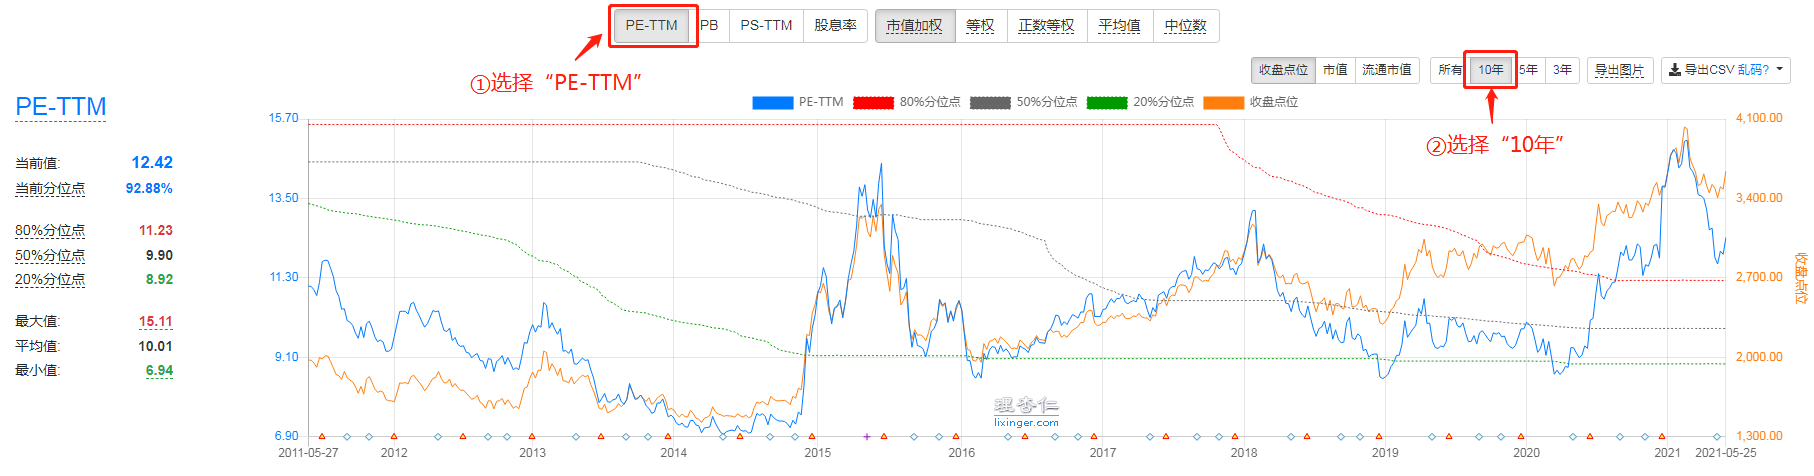Screen dimensions: 1814x476
Task: Click the red 80%分位点 legend swatch
Action: (x=872, y=102)
